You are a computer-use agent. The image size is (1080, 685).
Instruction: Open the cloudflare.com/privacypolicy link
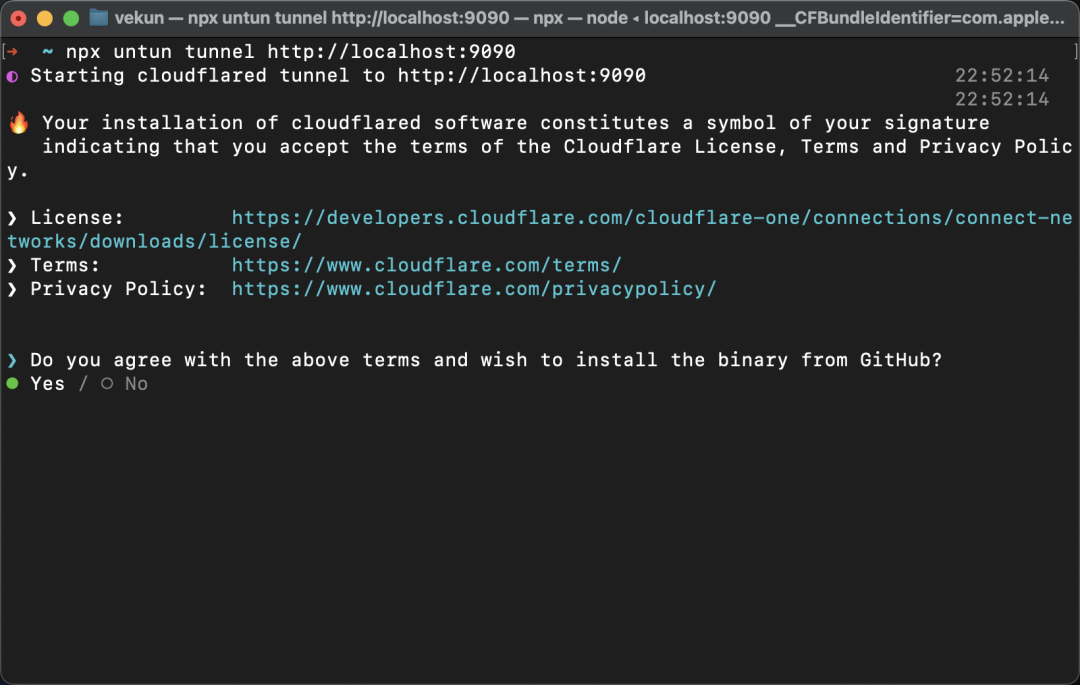click(x=474, y=289)
